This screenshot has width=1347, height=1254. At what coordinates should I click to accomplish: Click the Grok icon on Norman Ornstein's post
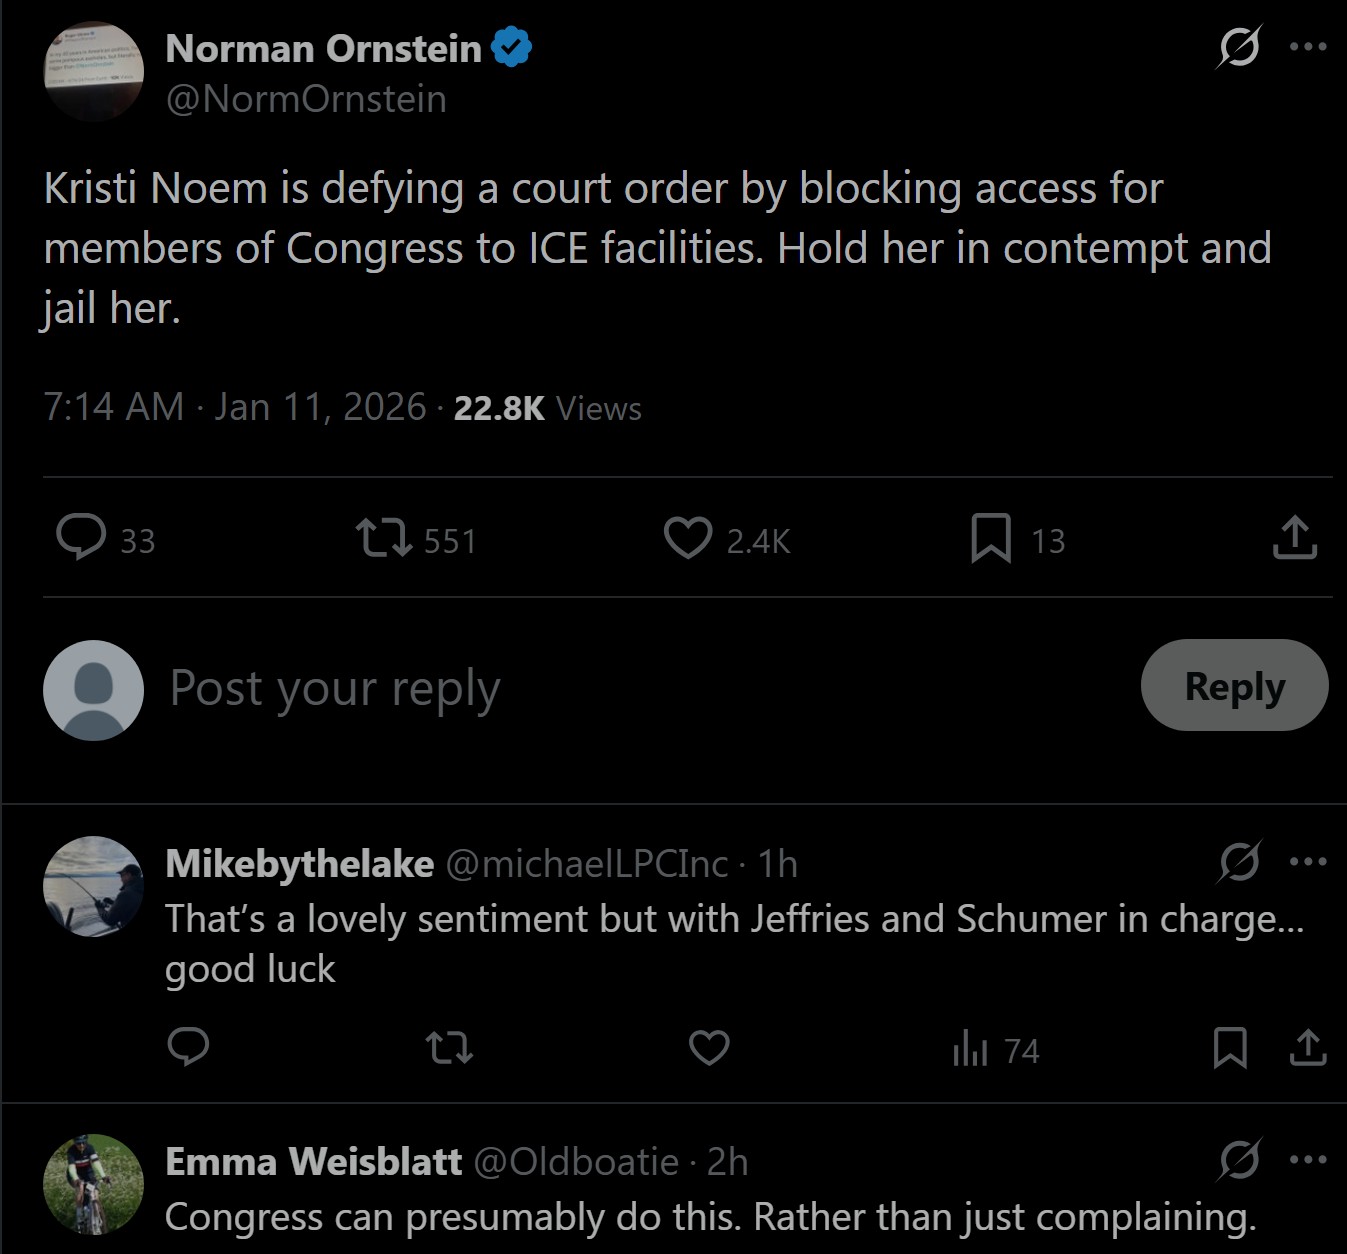pyautogui.click(x=1239, y=47)
